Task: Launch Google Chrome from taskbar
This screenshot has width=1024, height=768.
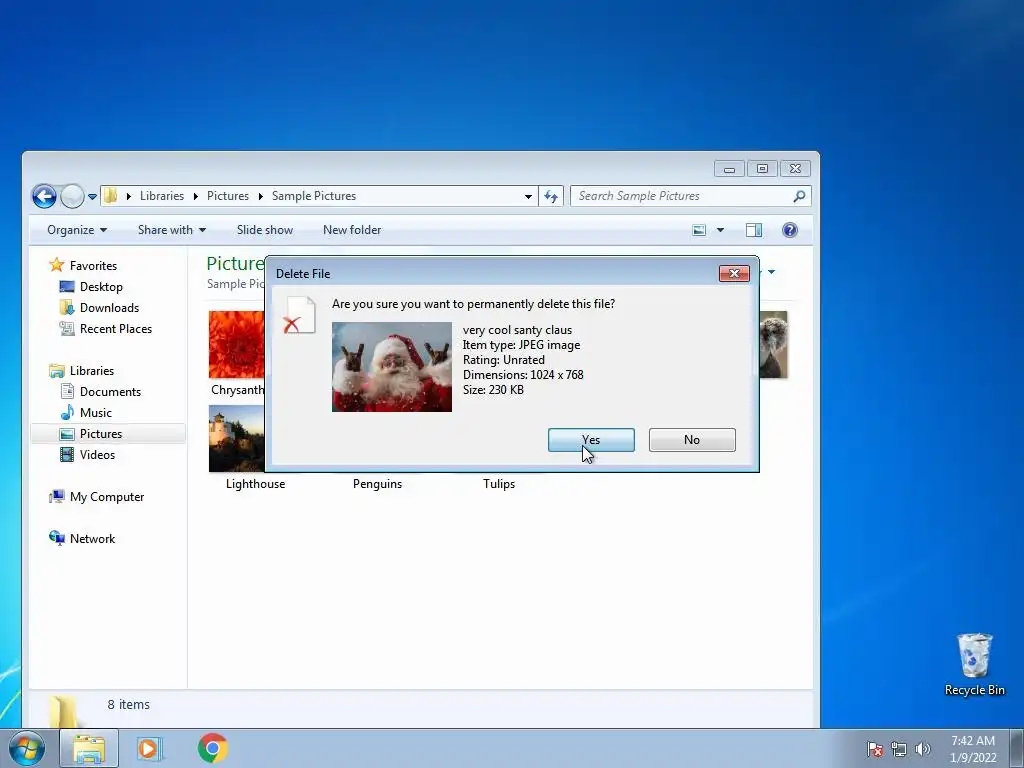Action: click(212, 748)
